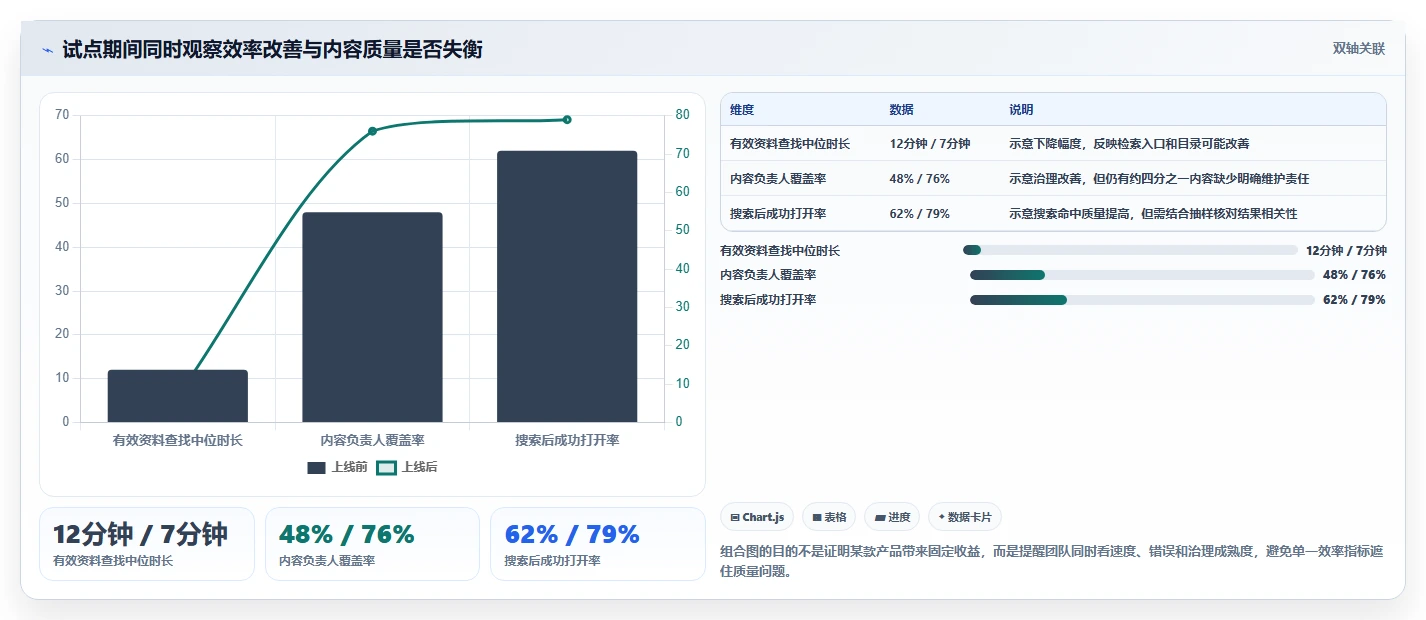Click the chart title 试点期间同时观察效率改善与内容质量是否失衡
This screenshot has height=620, width=1426.
pyautogui.click(x=272, y=49)
